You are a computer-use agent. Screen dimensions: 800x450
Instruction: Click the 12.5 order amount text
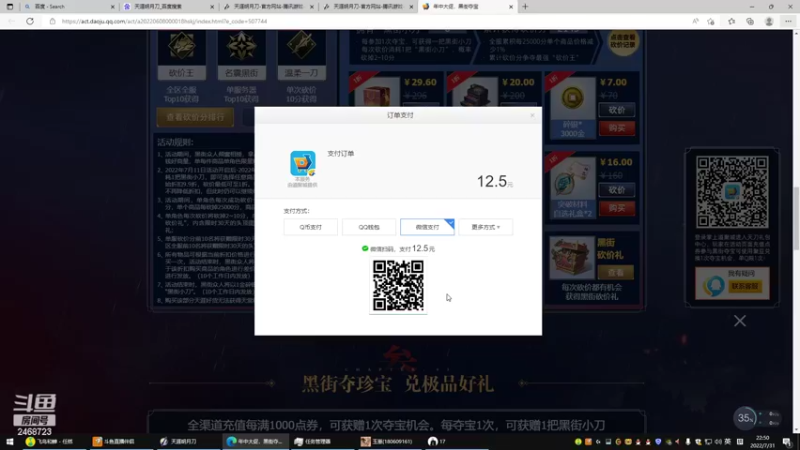[492, 181]
